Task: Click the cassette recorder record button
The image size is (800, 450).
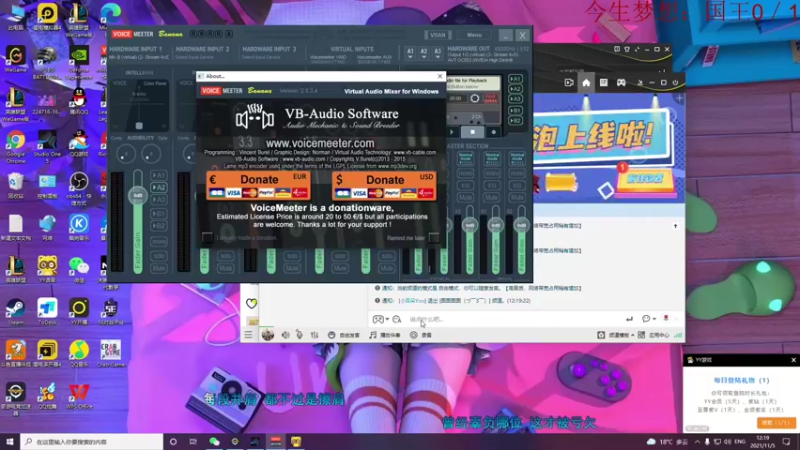Action: click(x=493, y=132)
